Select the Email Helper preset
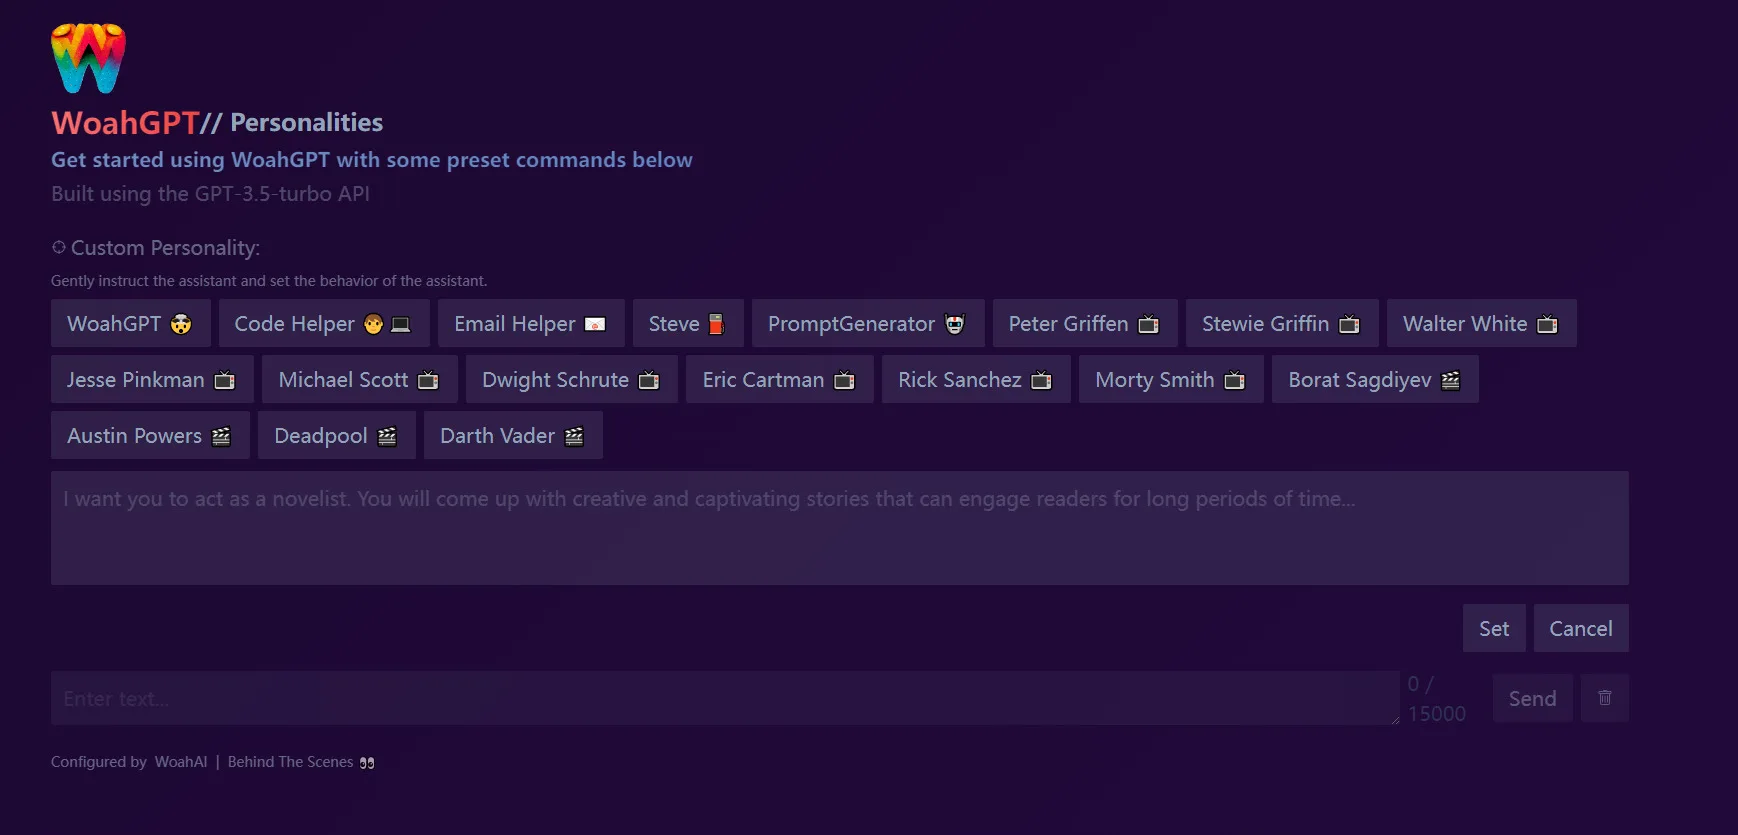1738x835 pixels. click(x=531, y=323)
